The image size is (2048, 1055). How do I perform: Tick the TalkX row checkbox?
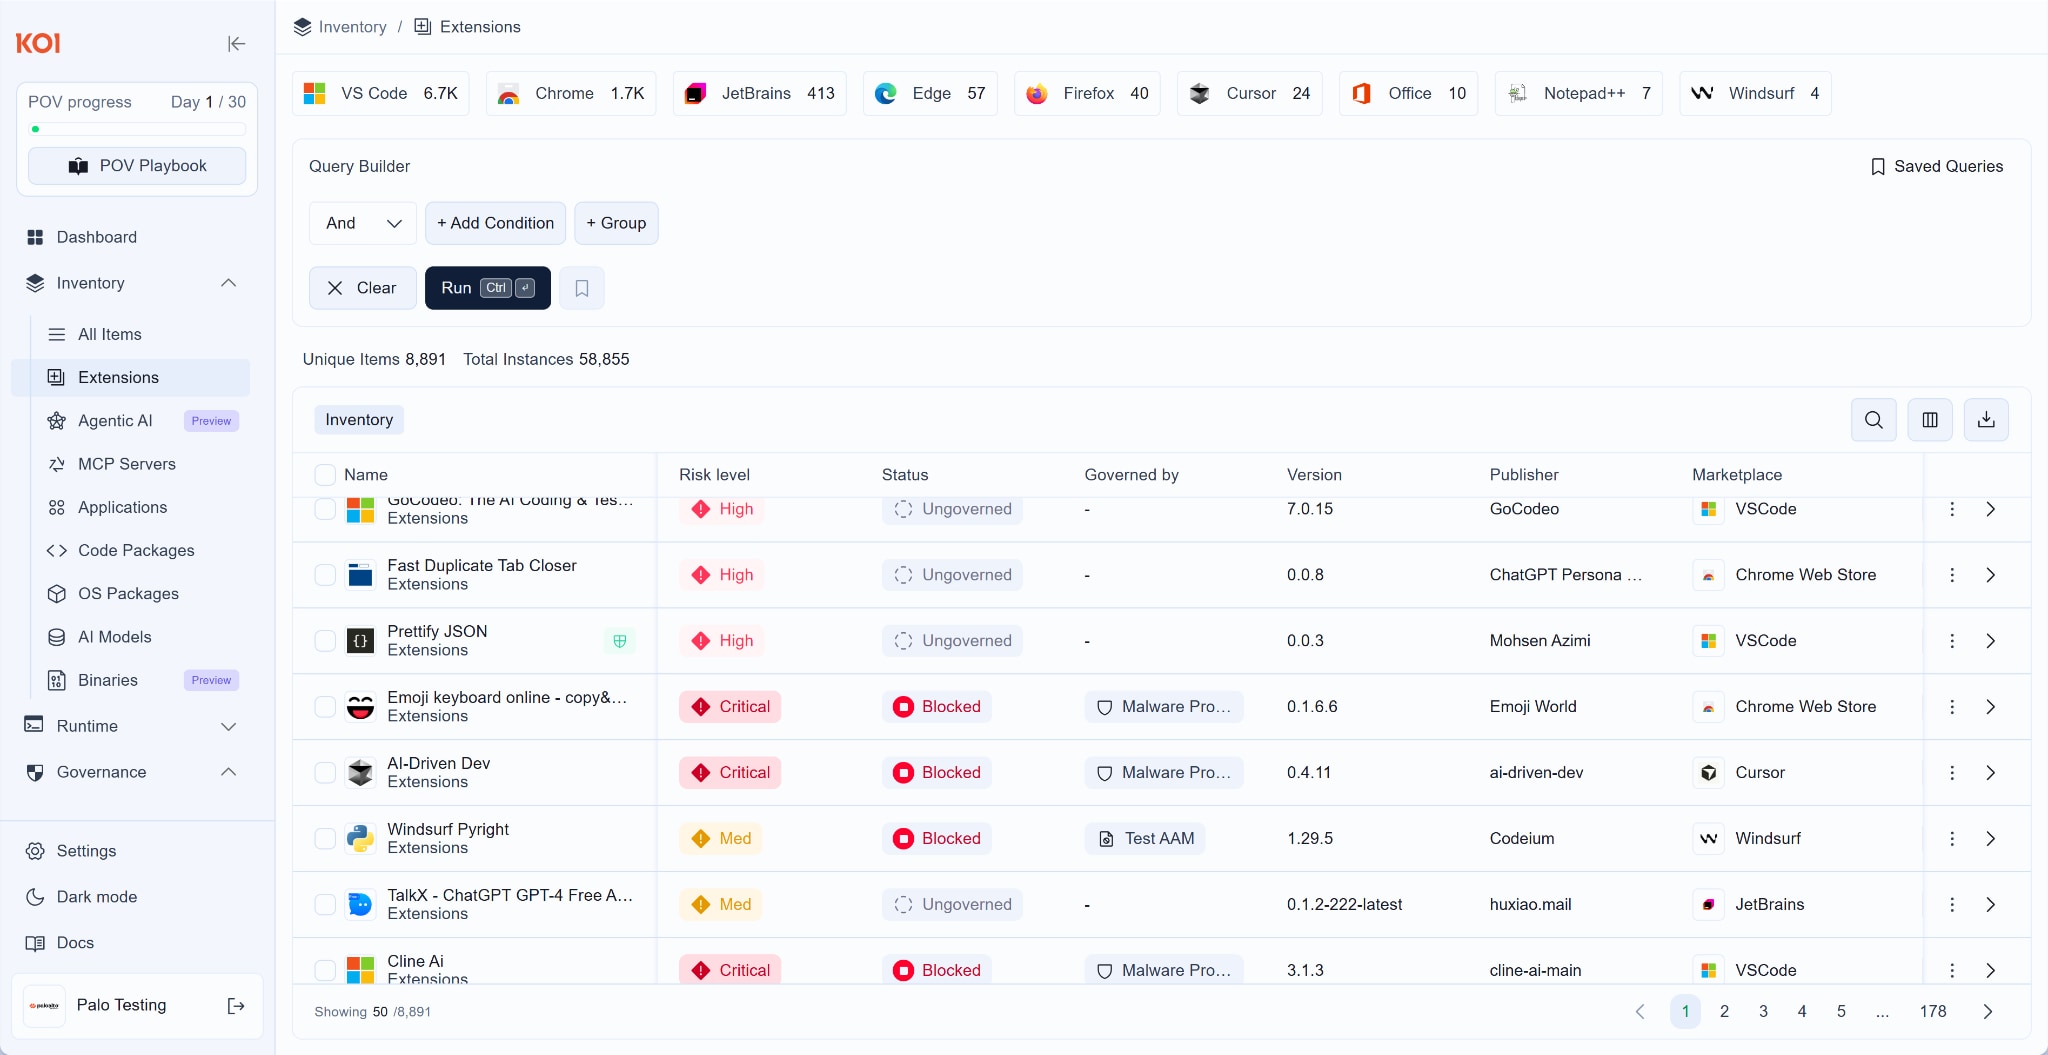coord(325,905)
